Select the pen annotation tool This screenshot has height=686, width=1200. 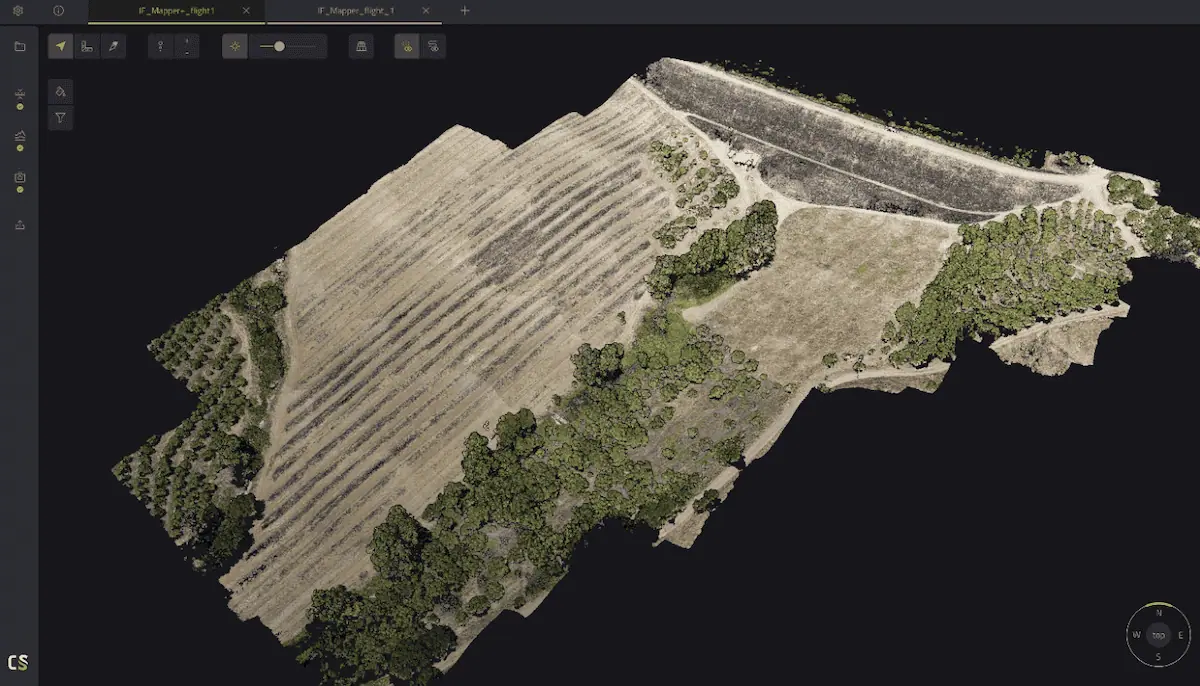[x=113, y=47]
